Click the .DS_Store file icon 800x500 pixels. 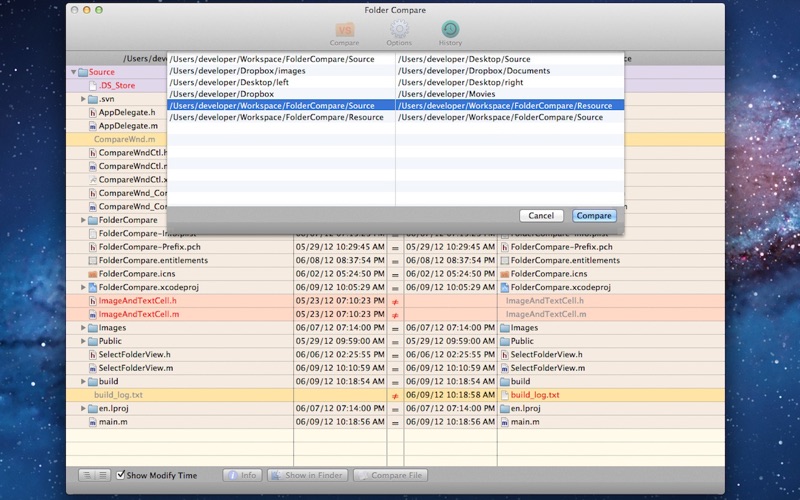(93, 86)
